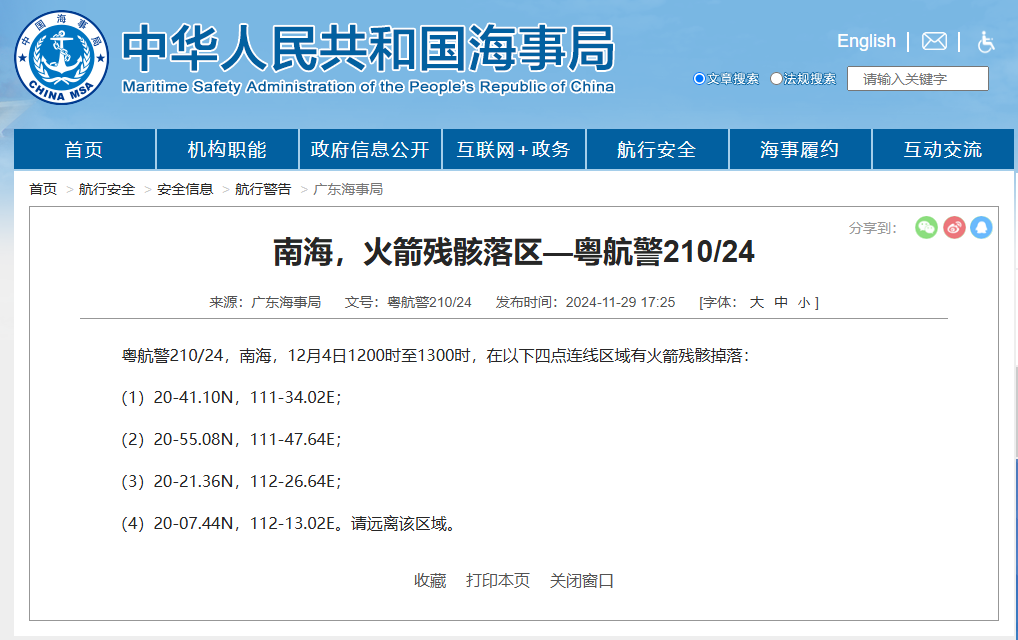1018x640 pixels.
Task: Set font size to 中
Action: [x=781, y=302]
